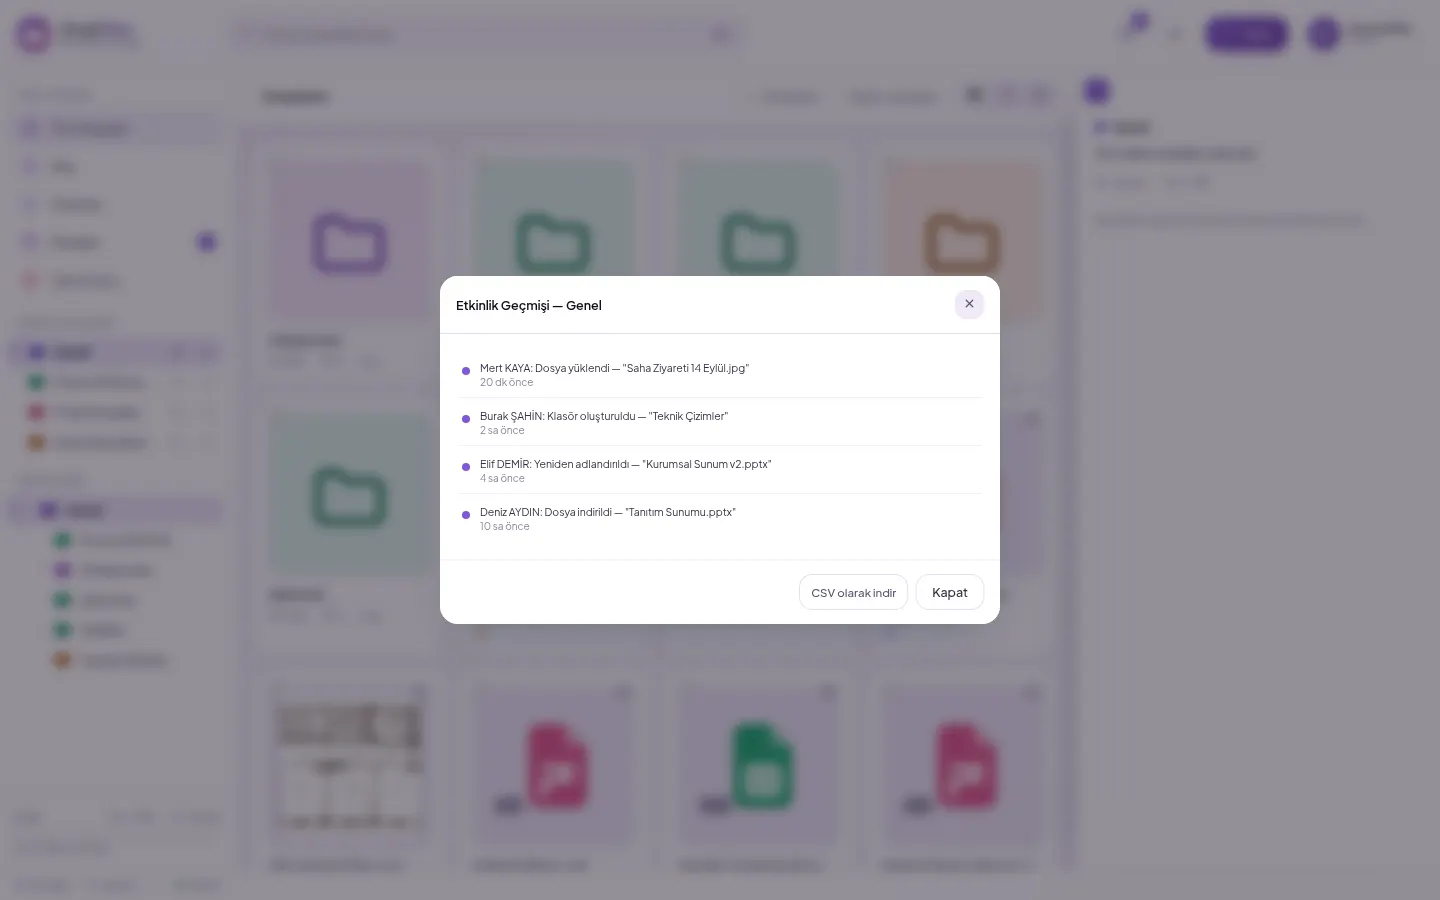The width and height of the screenshot is (1440, 900).
Task: Select the Elif DEMİR renamed entry
Action: pyautogui.click(x=720, y=470)
